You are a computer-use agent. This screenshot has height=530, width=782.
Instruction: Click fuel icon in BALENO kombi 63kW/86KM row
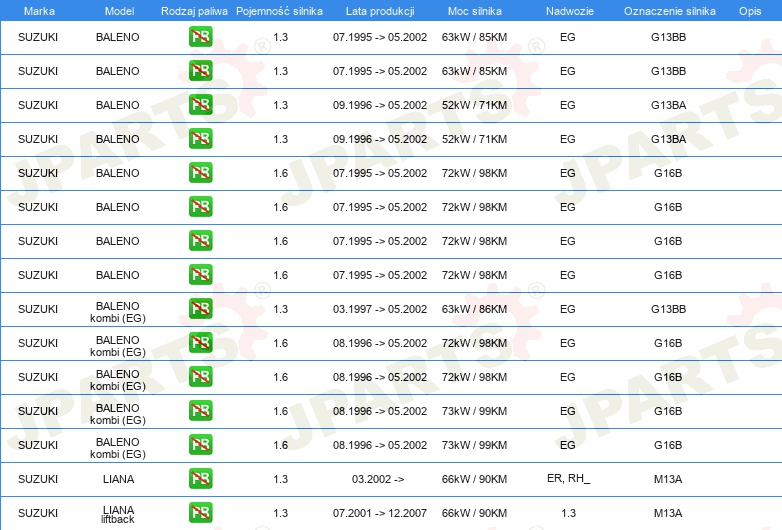(x=200, y=309)
